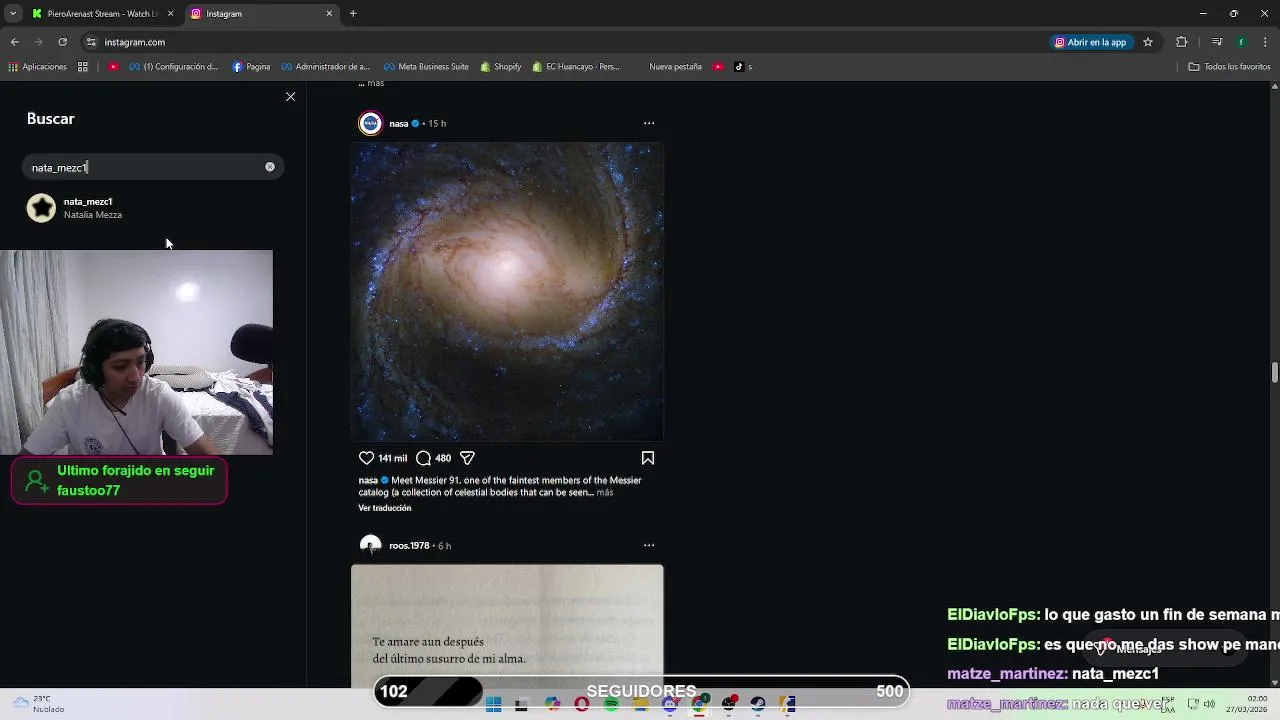Open Steam from taskbar
Viewport: 1280px width, 720px height.
pos(758,705)
